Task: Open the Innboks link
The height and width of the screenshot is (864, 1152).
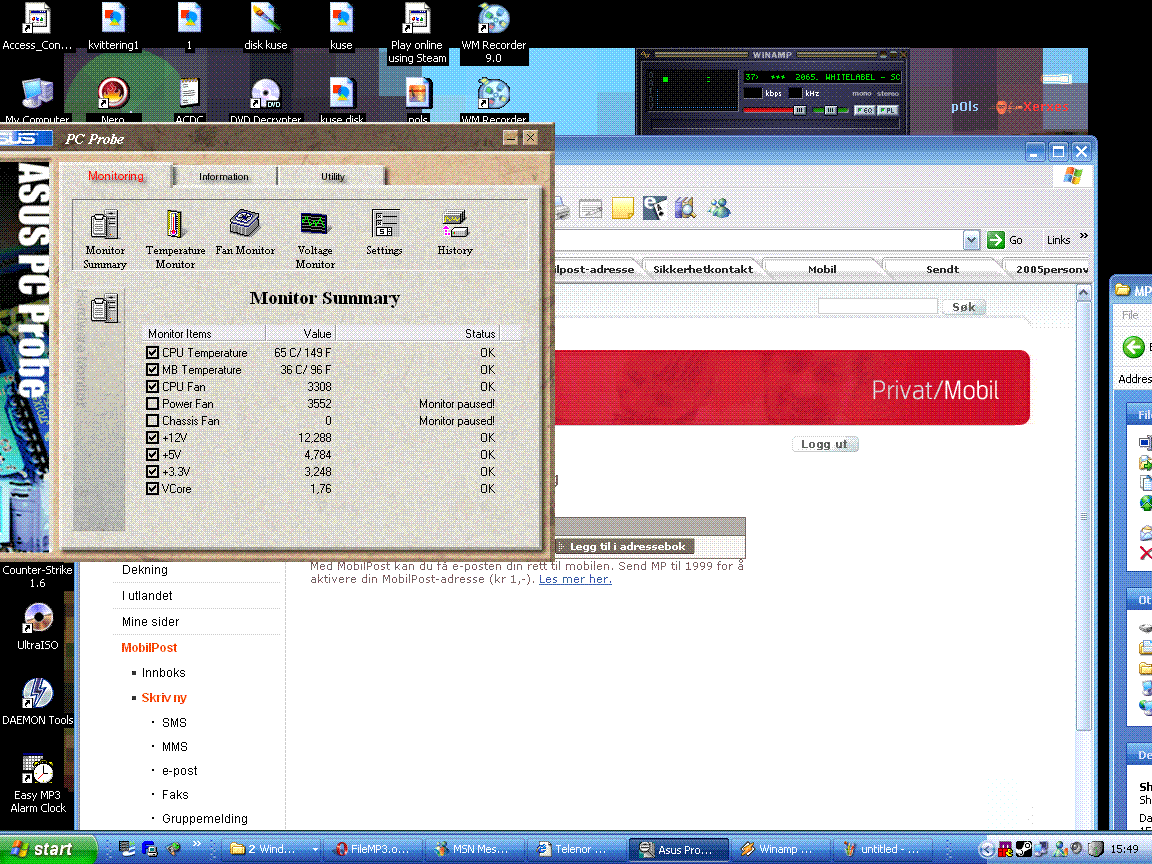Action: 163,672
